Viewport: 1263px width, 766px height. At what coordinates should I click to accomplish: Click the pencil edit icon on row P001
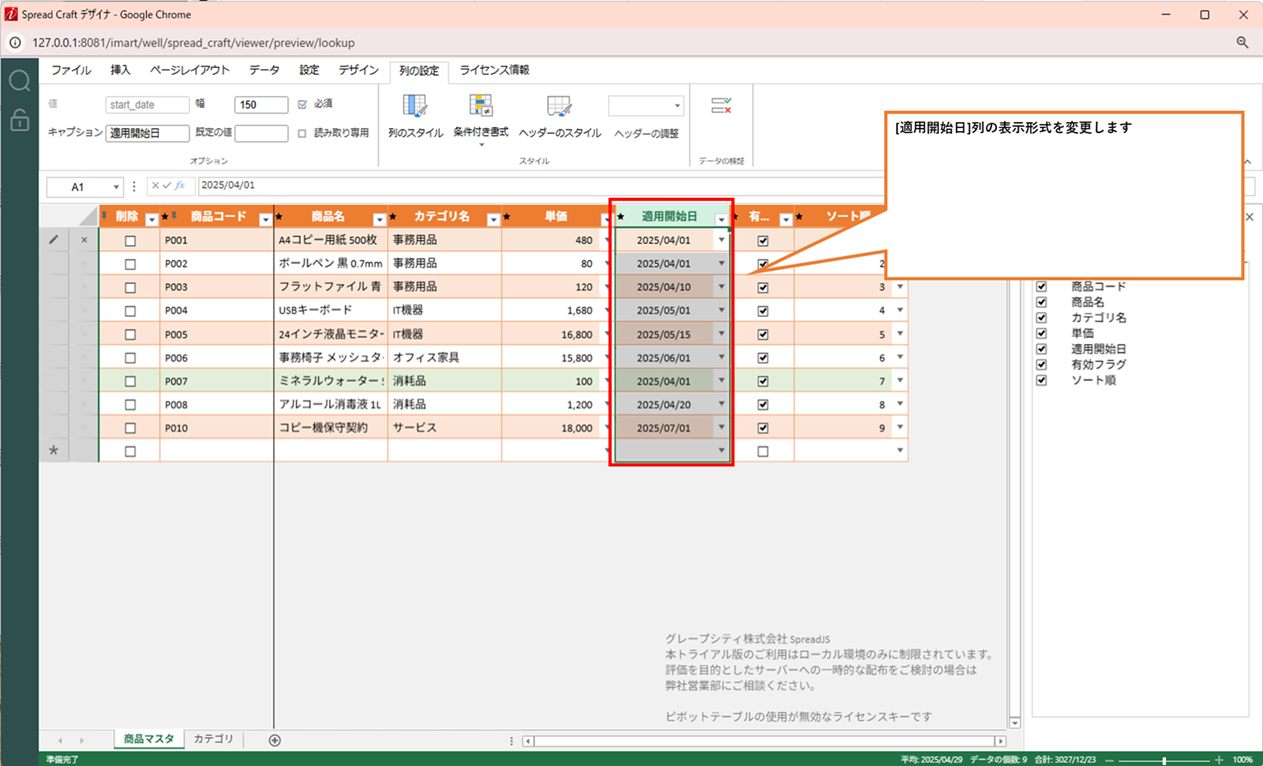pyautogui.click(x=54, y=240)
